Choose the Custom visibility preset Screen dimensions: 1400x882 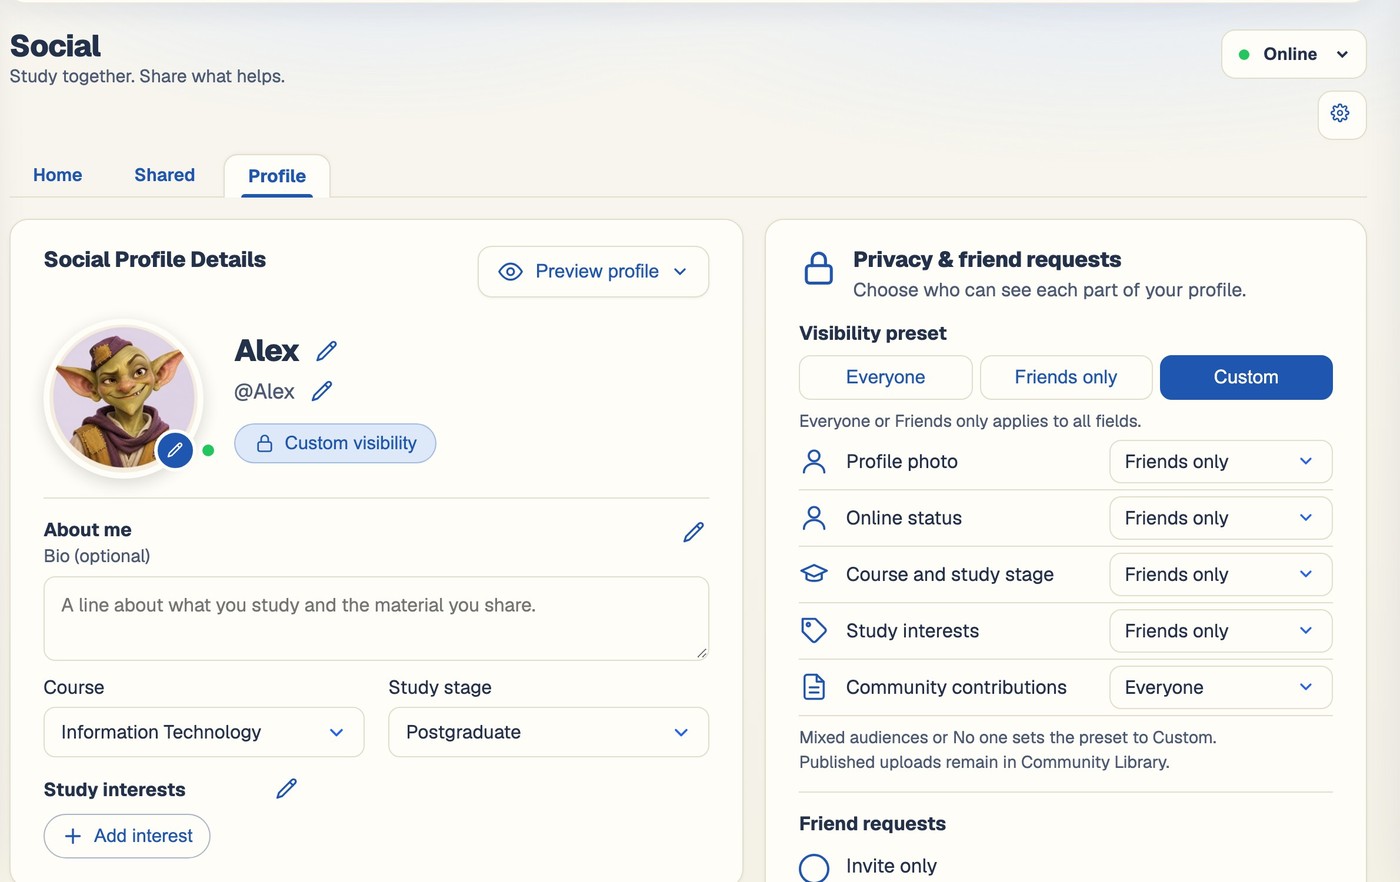tap(1246, 377)
